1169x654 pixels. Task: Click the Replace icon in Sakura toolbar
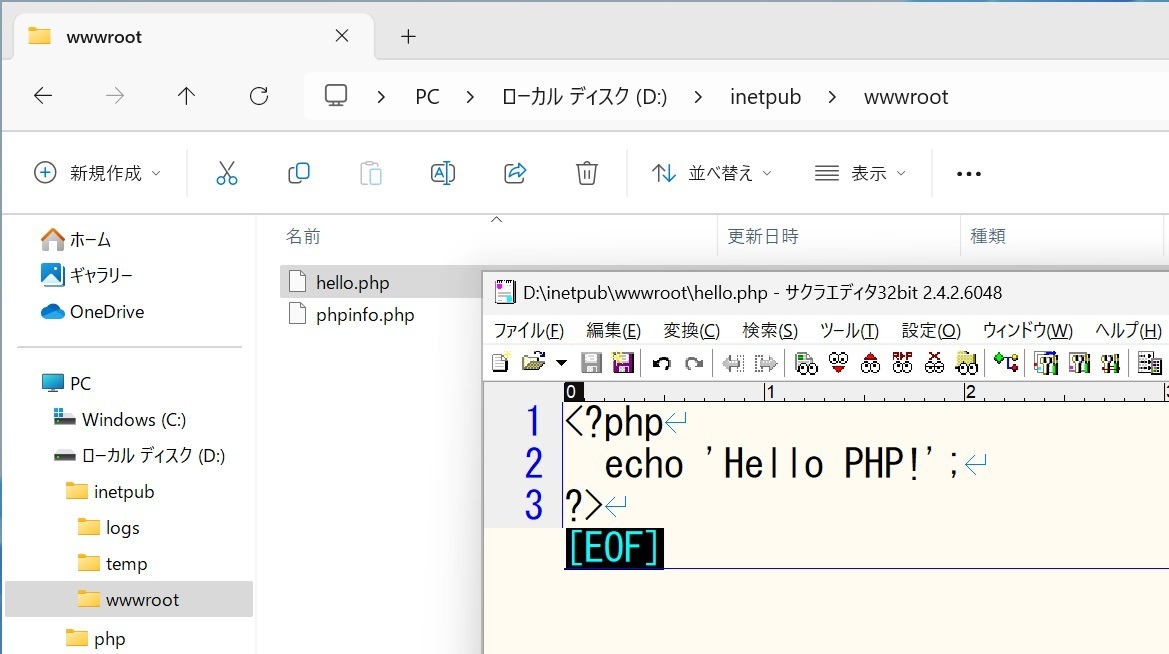[x=901, y=362]
